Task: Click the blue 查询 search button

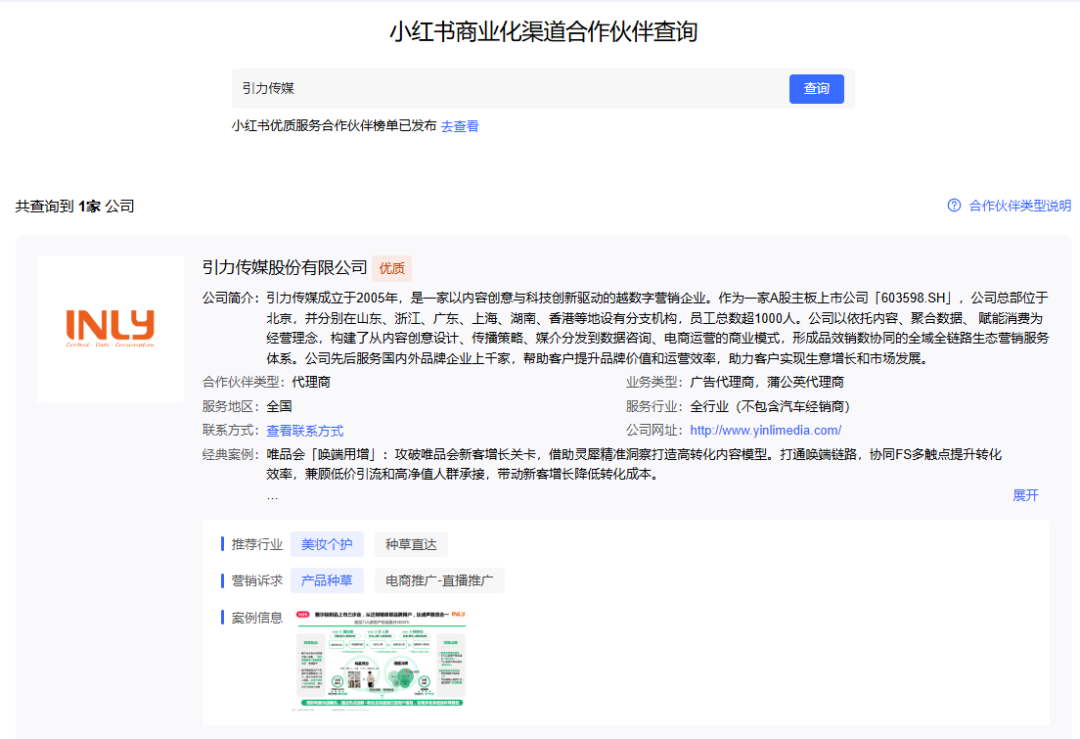Action: tap(816, 89)
